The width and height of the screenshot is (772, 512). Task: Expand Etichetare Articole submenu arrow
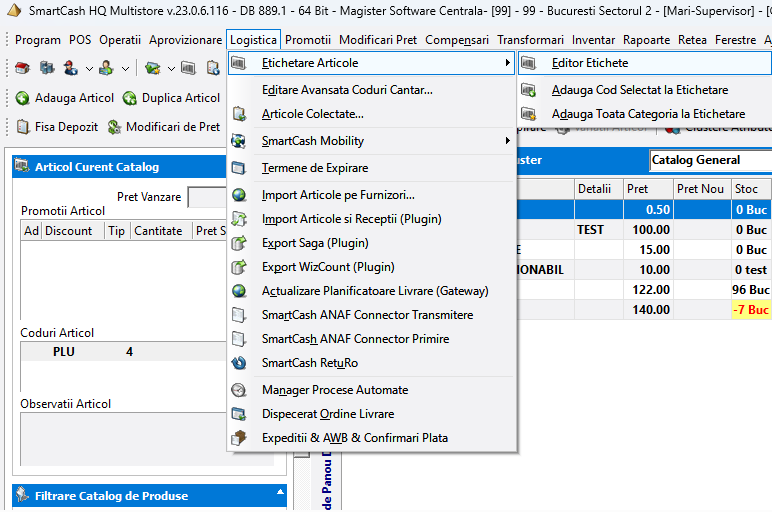[x=507, y=63]
